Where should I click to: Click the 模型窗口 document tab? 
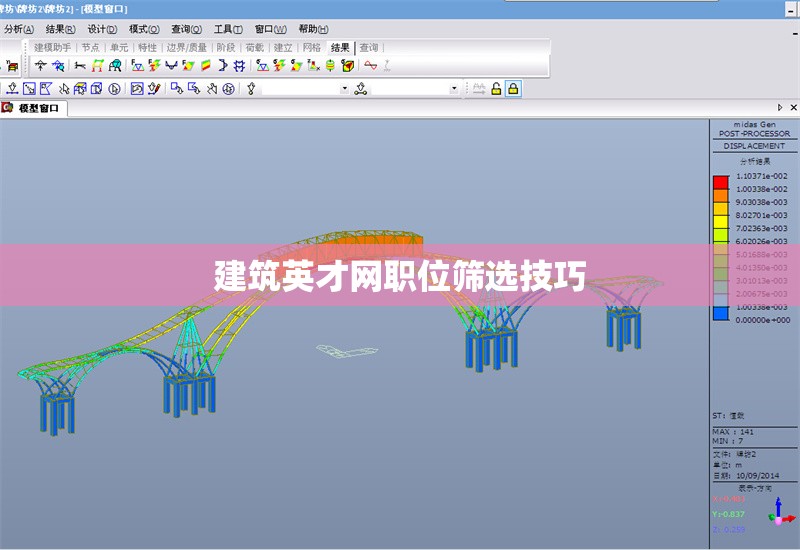pos(38,108)
